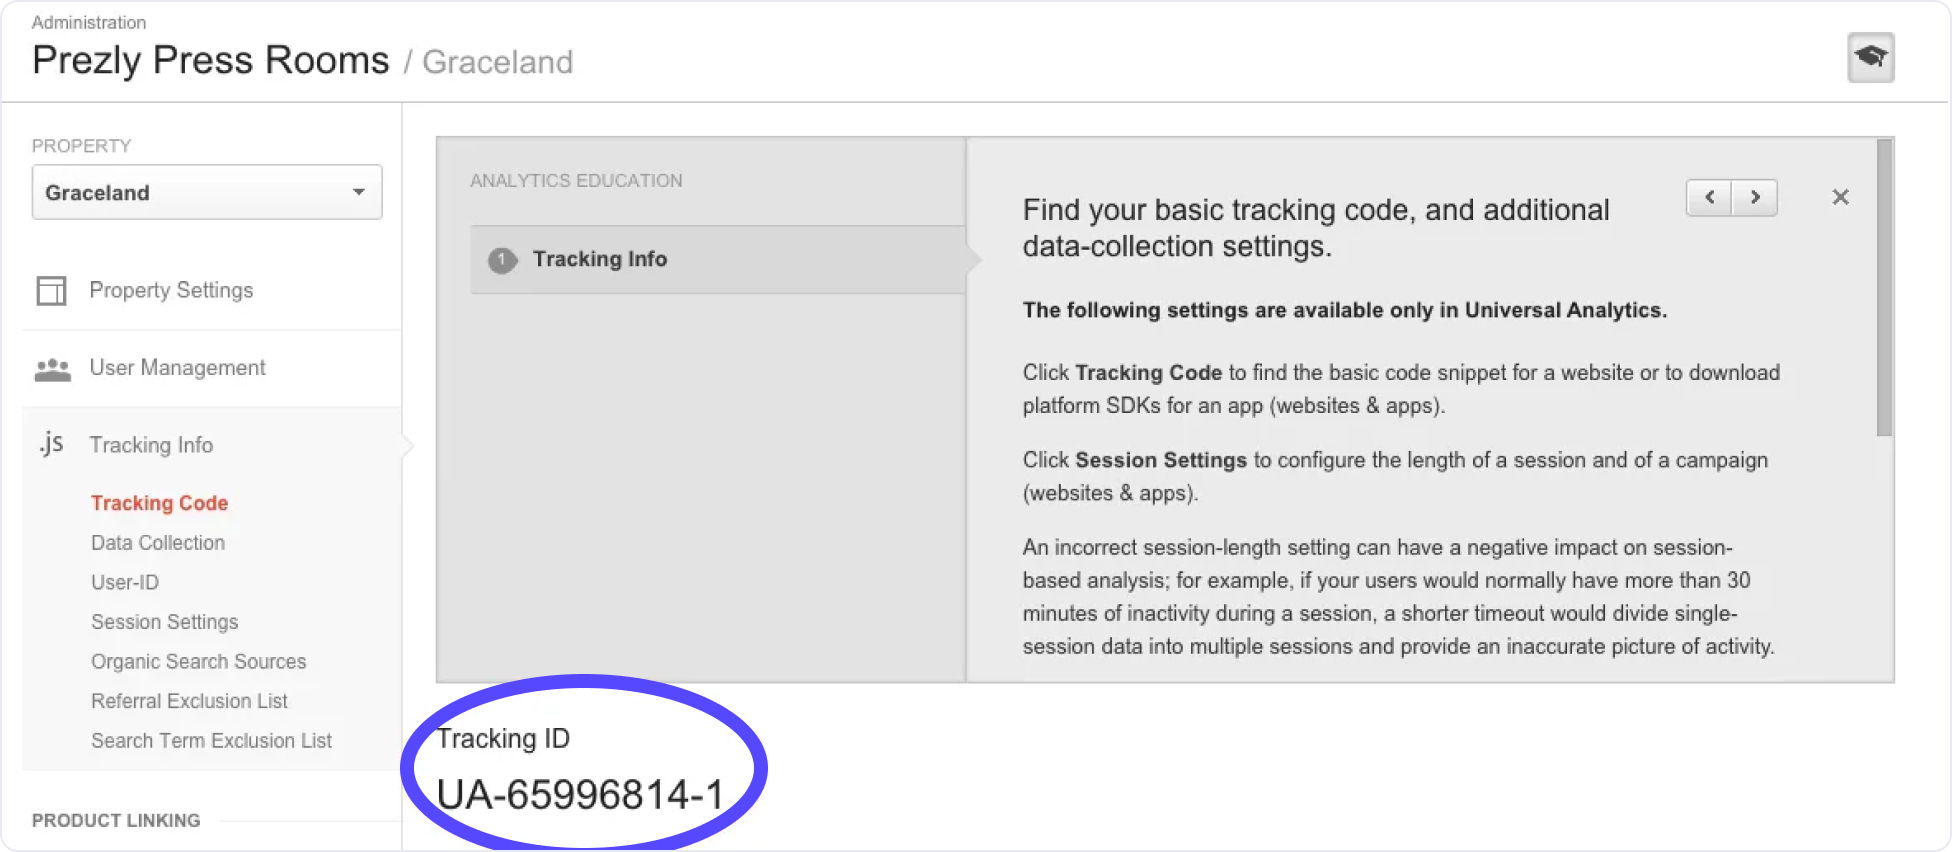The width and height of the screenshot is (1952, 852).
Task: Click the tracking ID UA-65996814-1
Action: pos(580,795)
